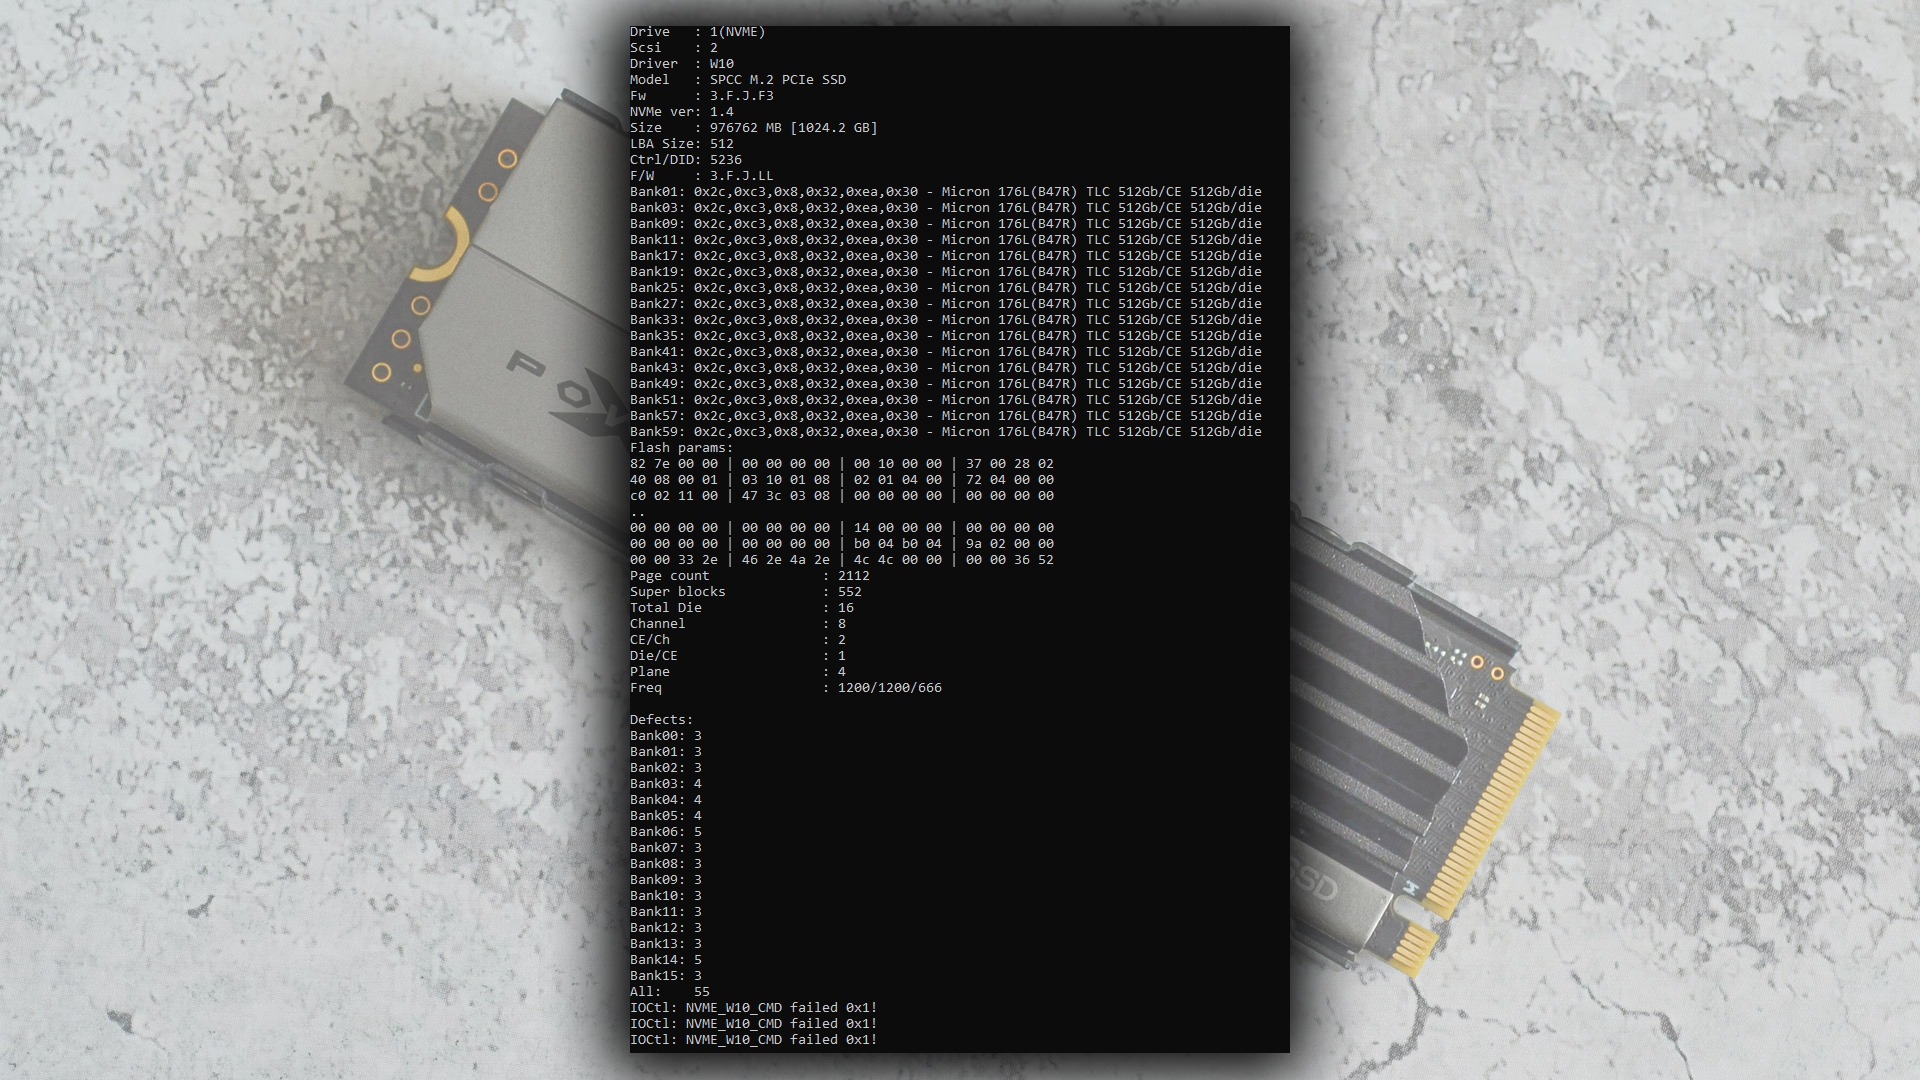Click hex row ending '14 00 00 00 | 00 00 00 00'

(x=842, y=528)
